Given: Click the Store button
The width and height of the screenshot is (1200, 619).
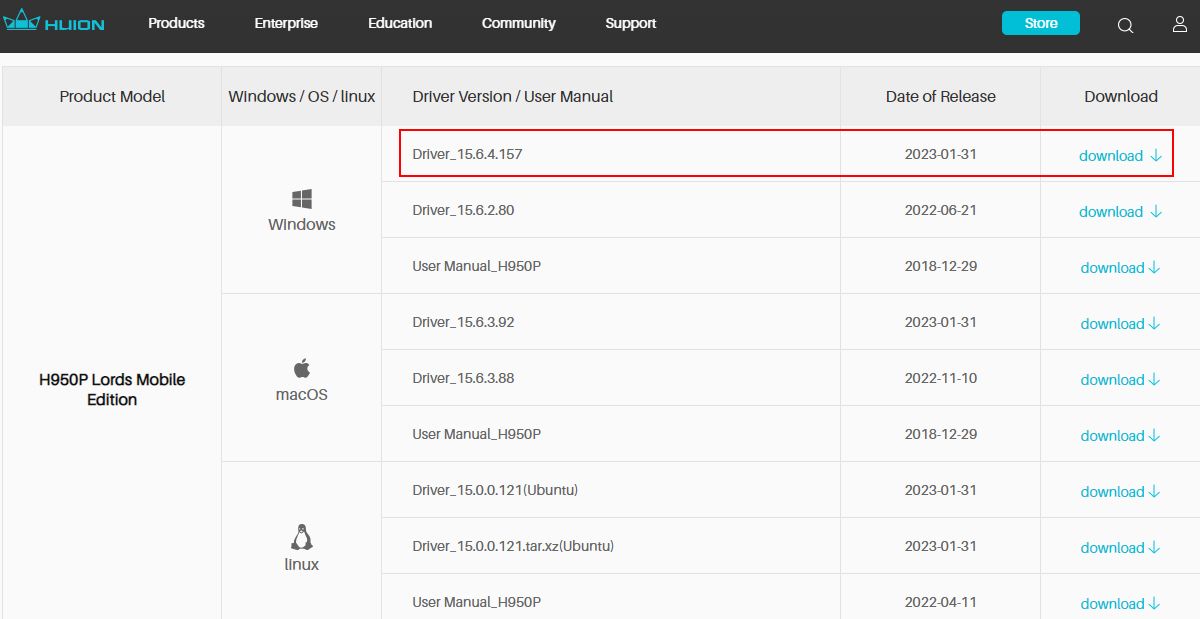Looking at the screenshot, I should (x=1040, y=23).
